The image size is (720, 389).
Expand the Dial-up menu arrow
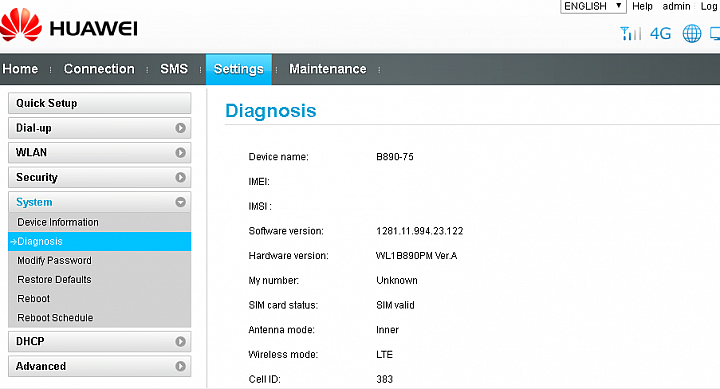pos(180,128)
